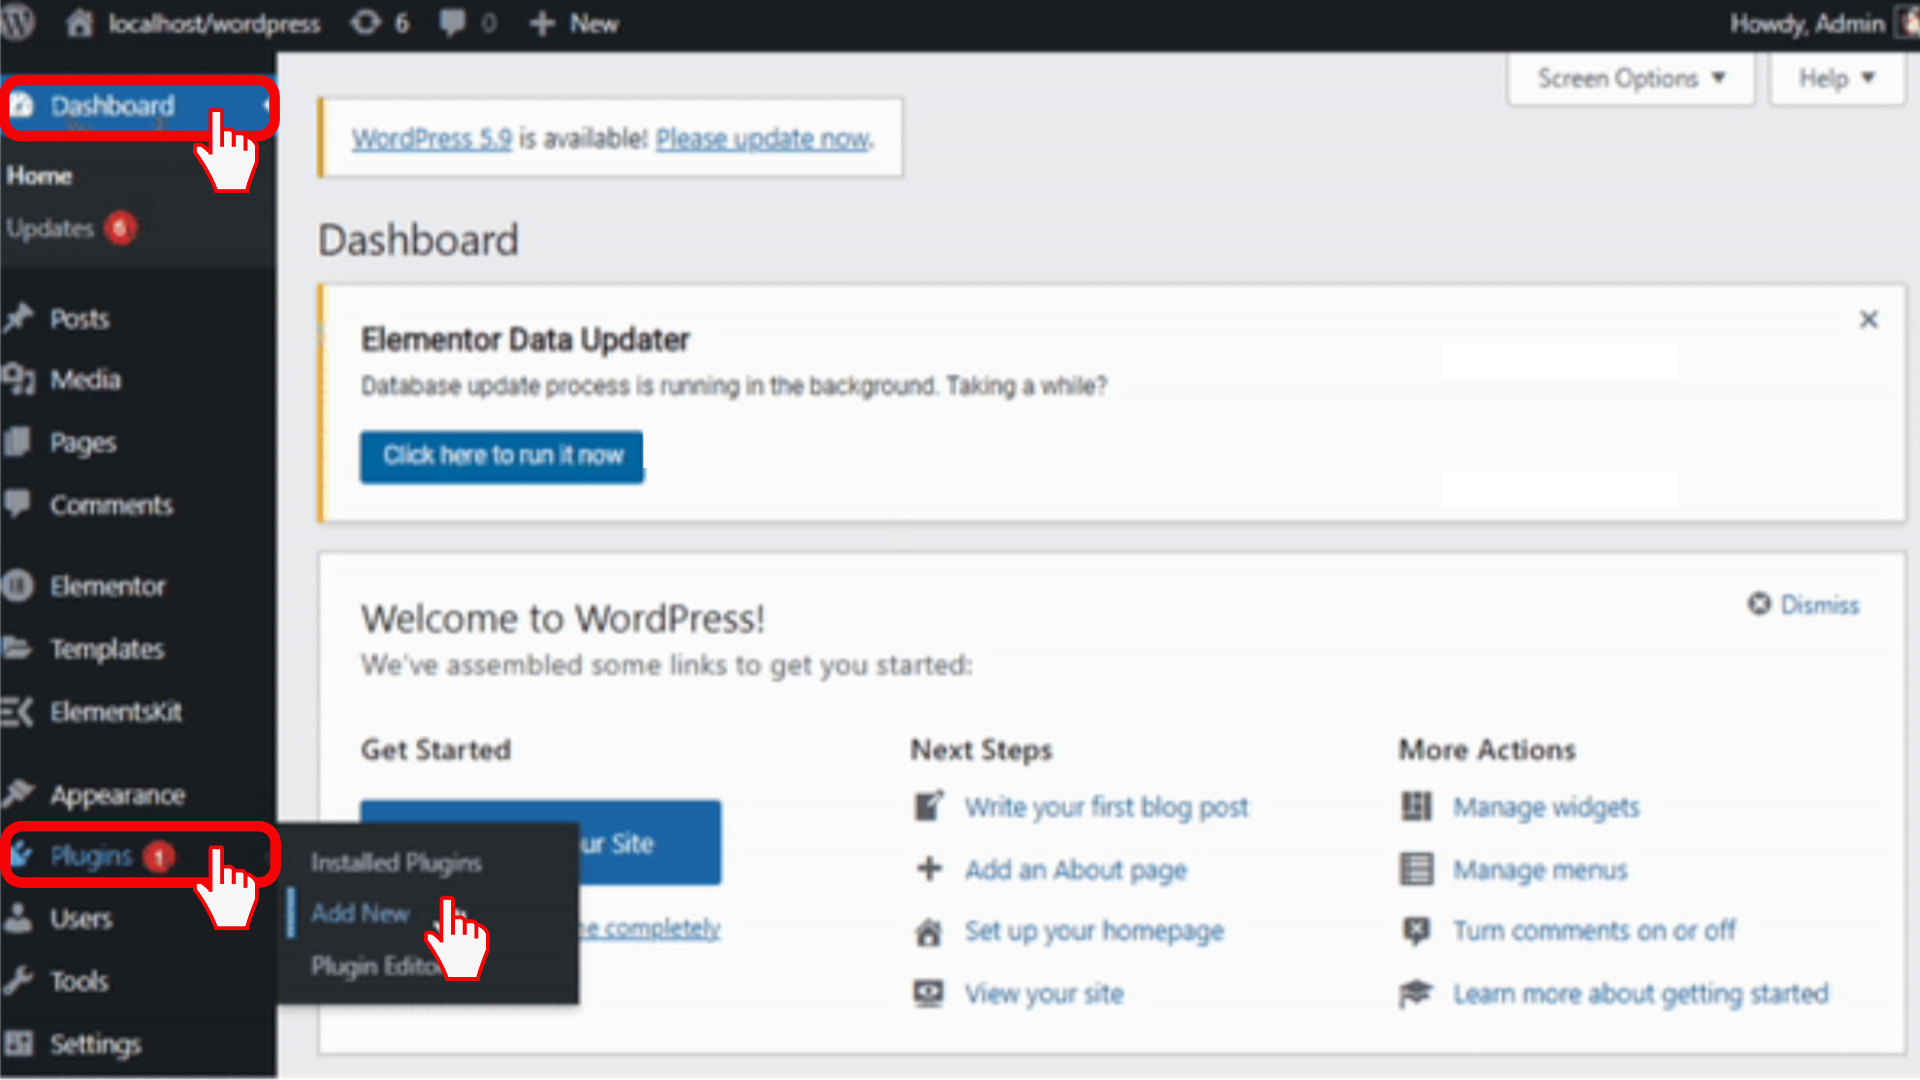
Task: Click the plus New icon in admin bar
Action: pyautogui.click(x=542, y=23)
